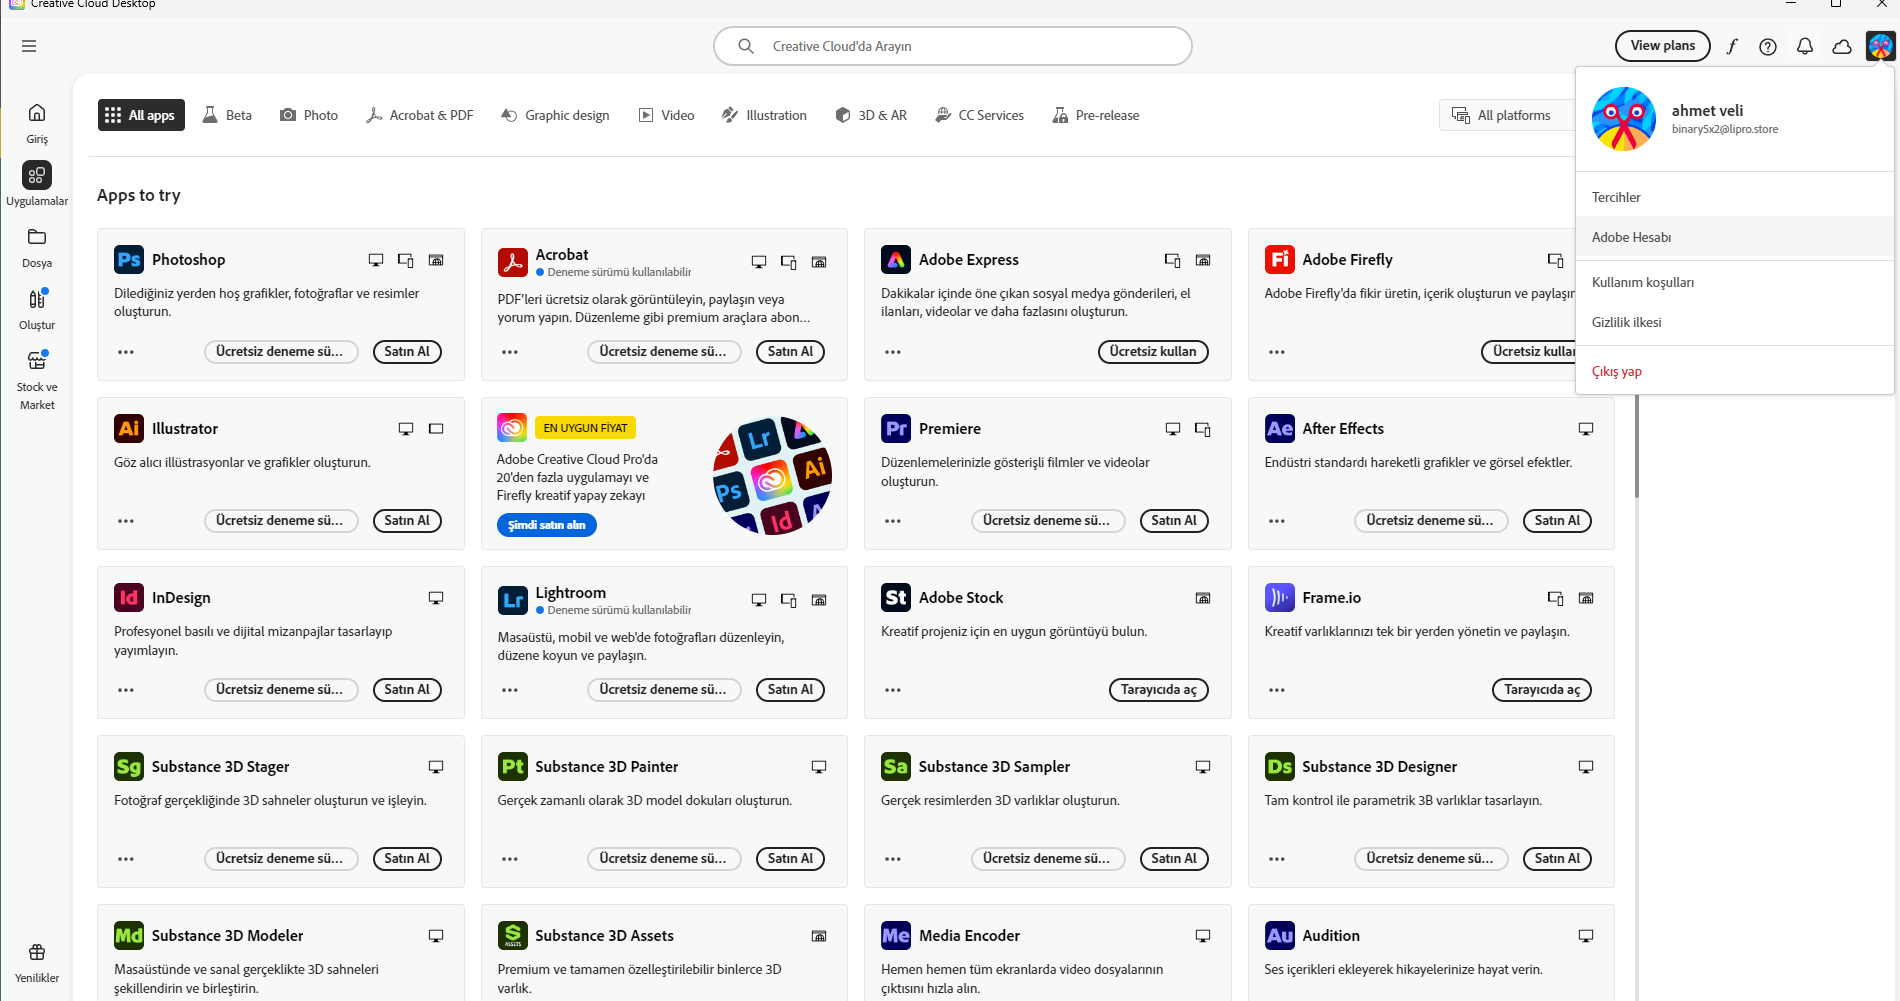Screen dimensions: 1900x1001
Task: Open Yenilikler what's new in sidebar
Action: 37,963
